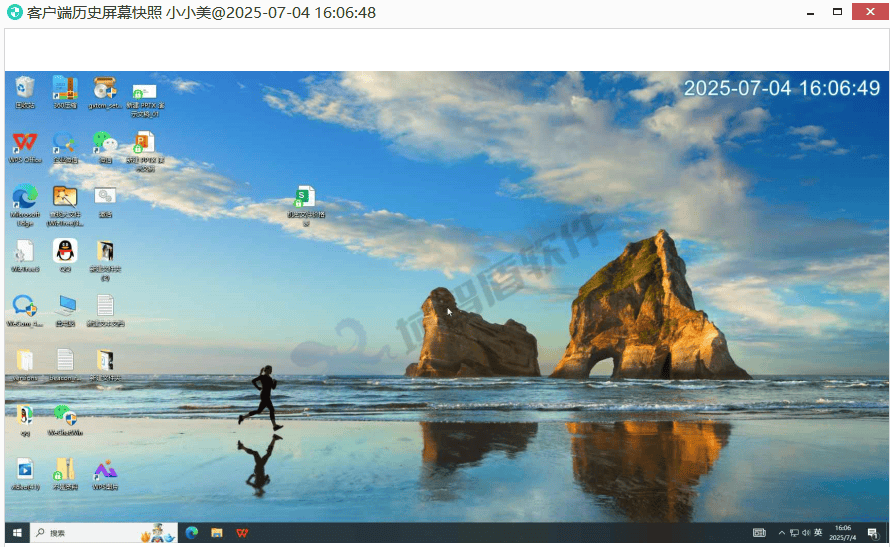This screenshot has height=547, width=890.
Task: Open the WeChat desktop shortcut
Action: [x=104, y=144]
